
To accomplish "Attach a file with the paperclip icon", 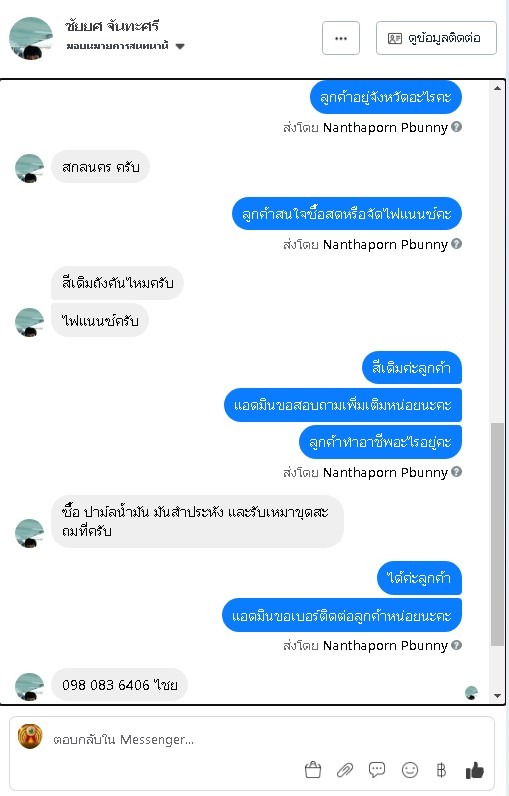I will pos(345,770).
